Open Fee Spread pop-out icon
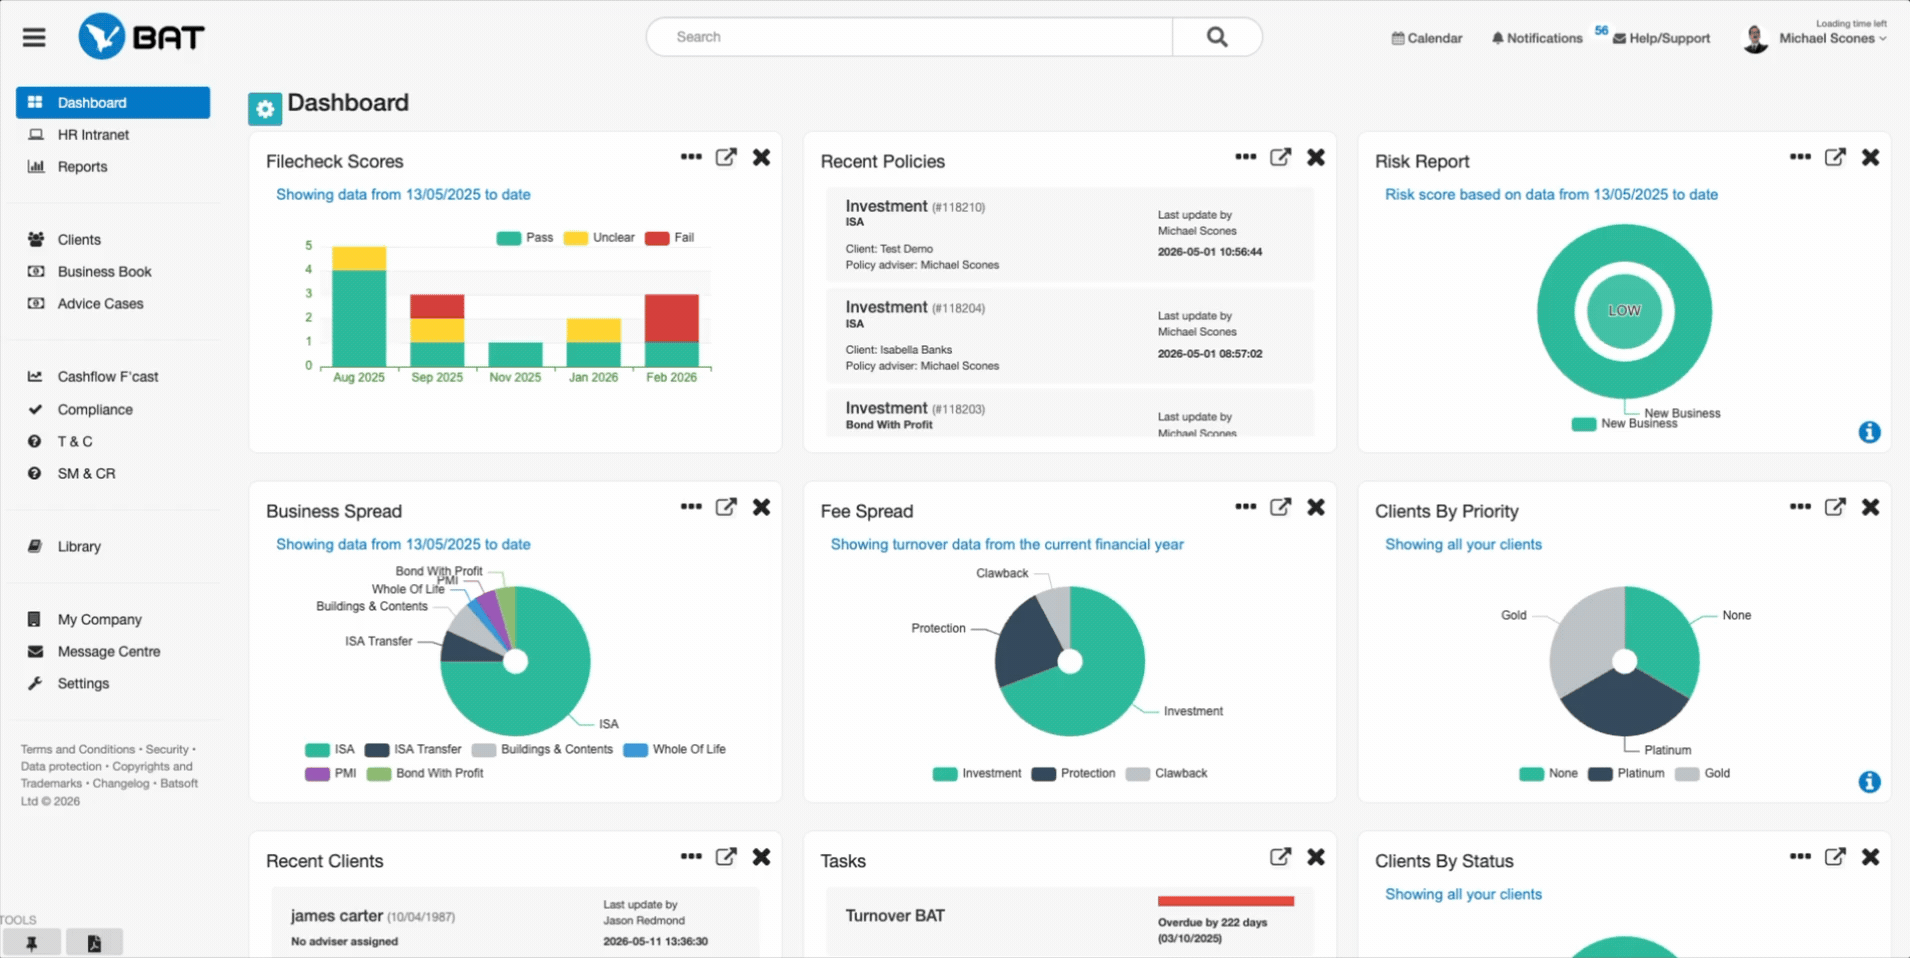 coord(1280,507)
